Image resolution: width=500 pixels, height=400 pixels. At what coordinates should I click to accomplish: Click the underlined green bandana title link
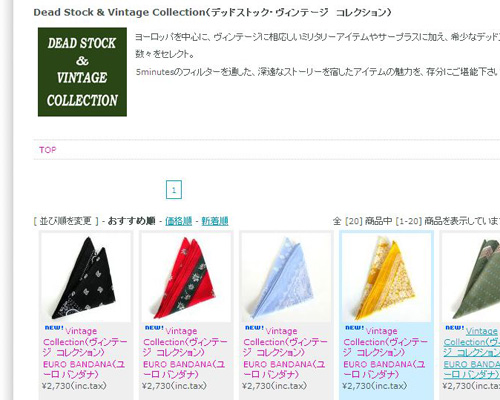pos(472,353)
